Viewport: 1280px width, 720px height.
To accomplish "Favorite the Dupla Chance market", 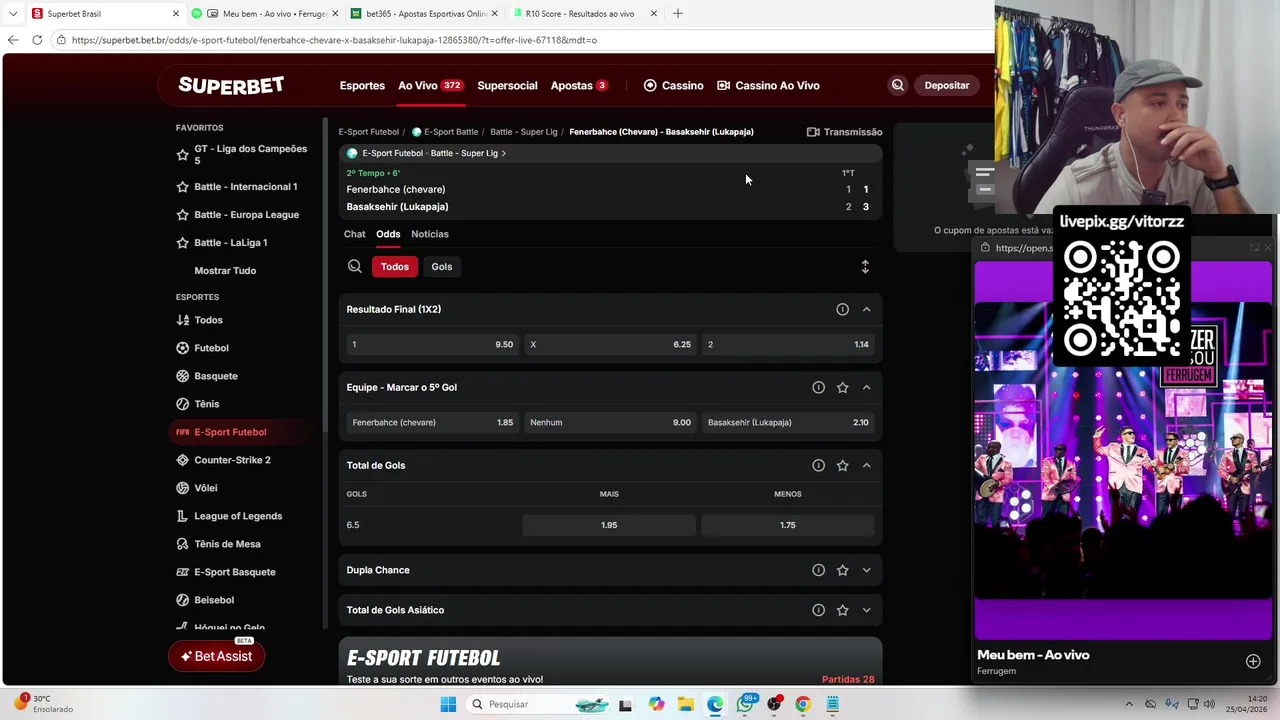I will 842,570.
